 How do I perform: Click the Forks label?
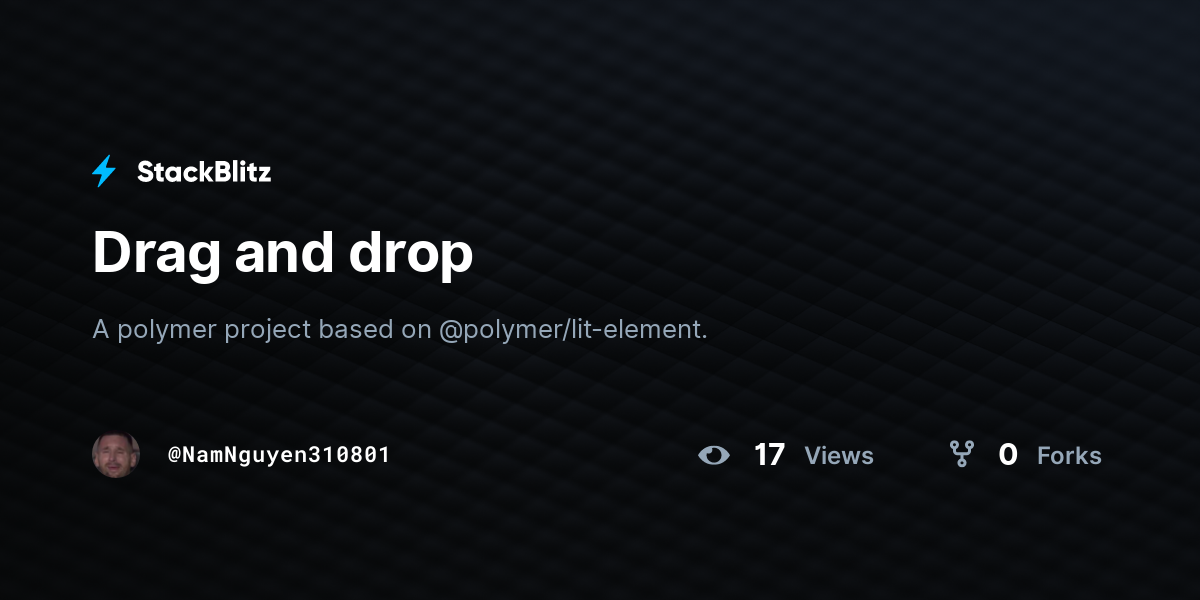[1069, 456]
